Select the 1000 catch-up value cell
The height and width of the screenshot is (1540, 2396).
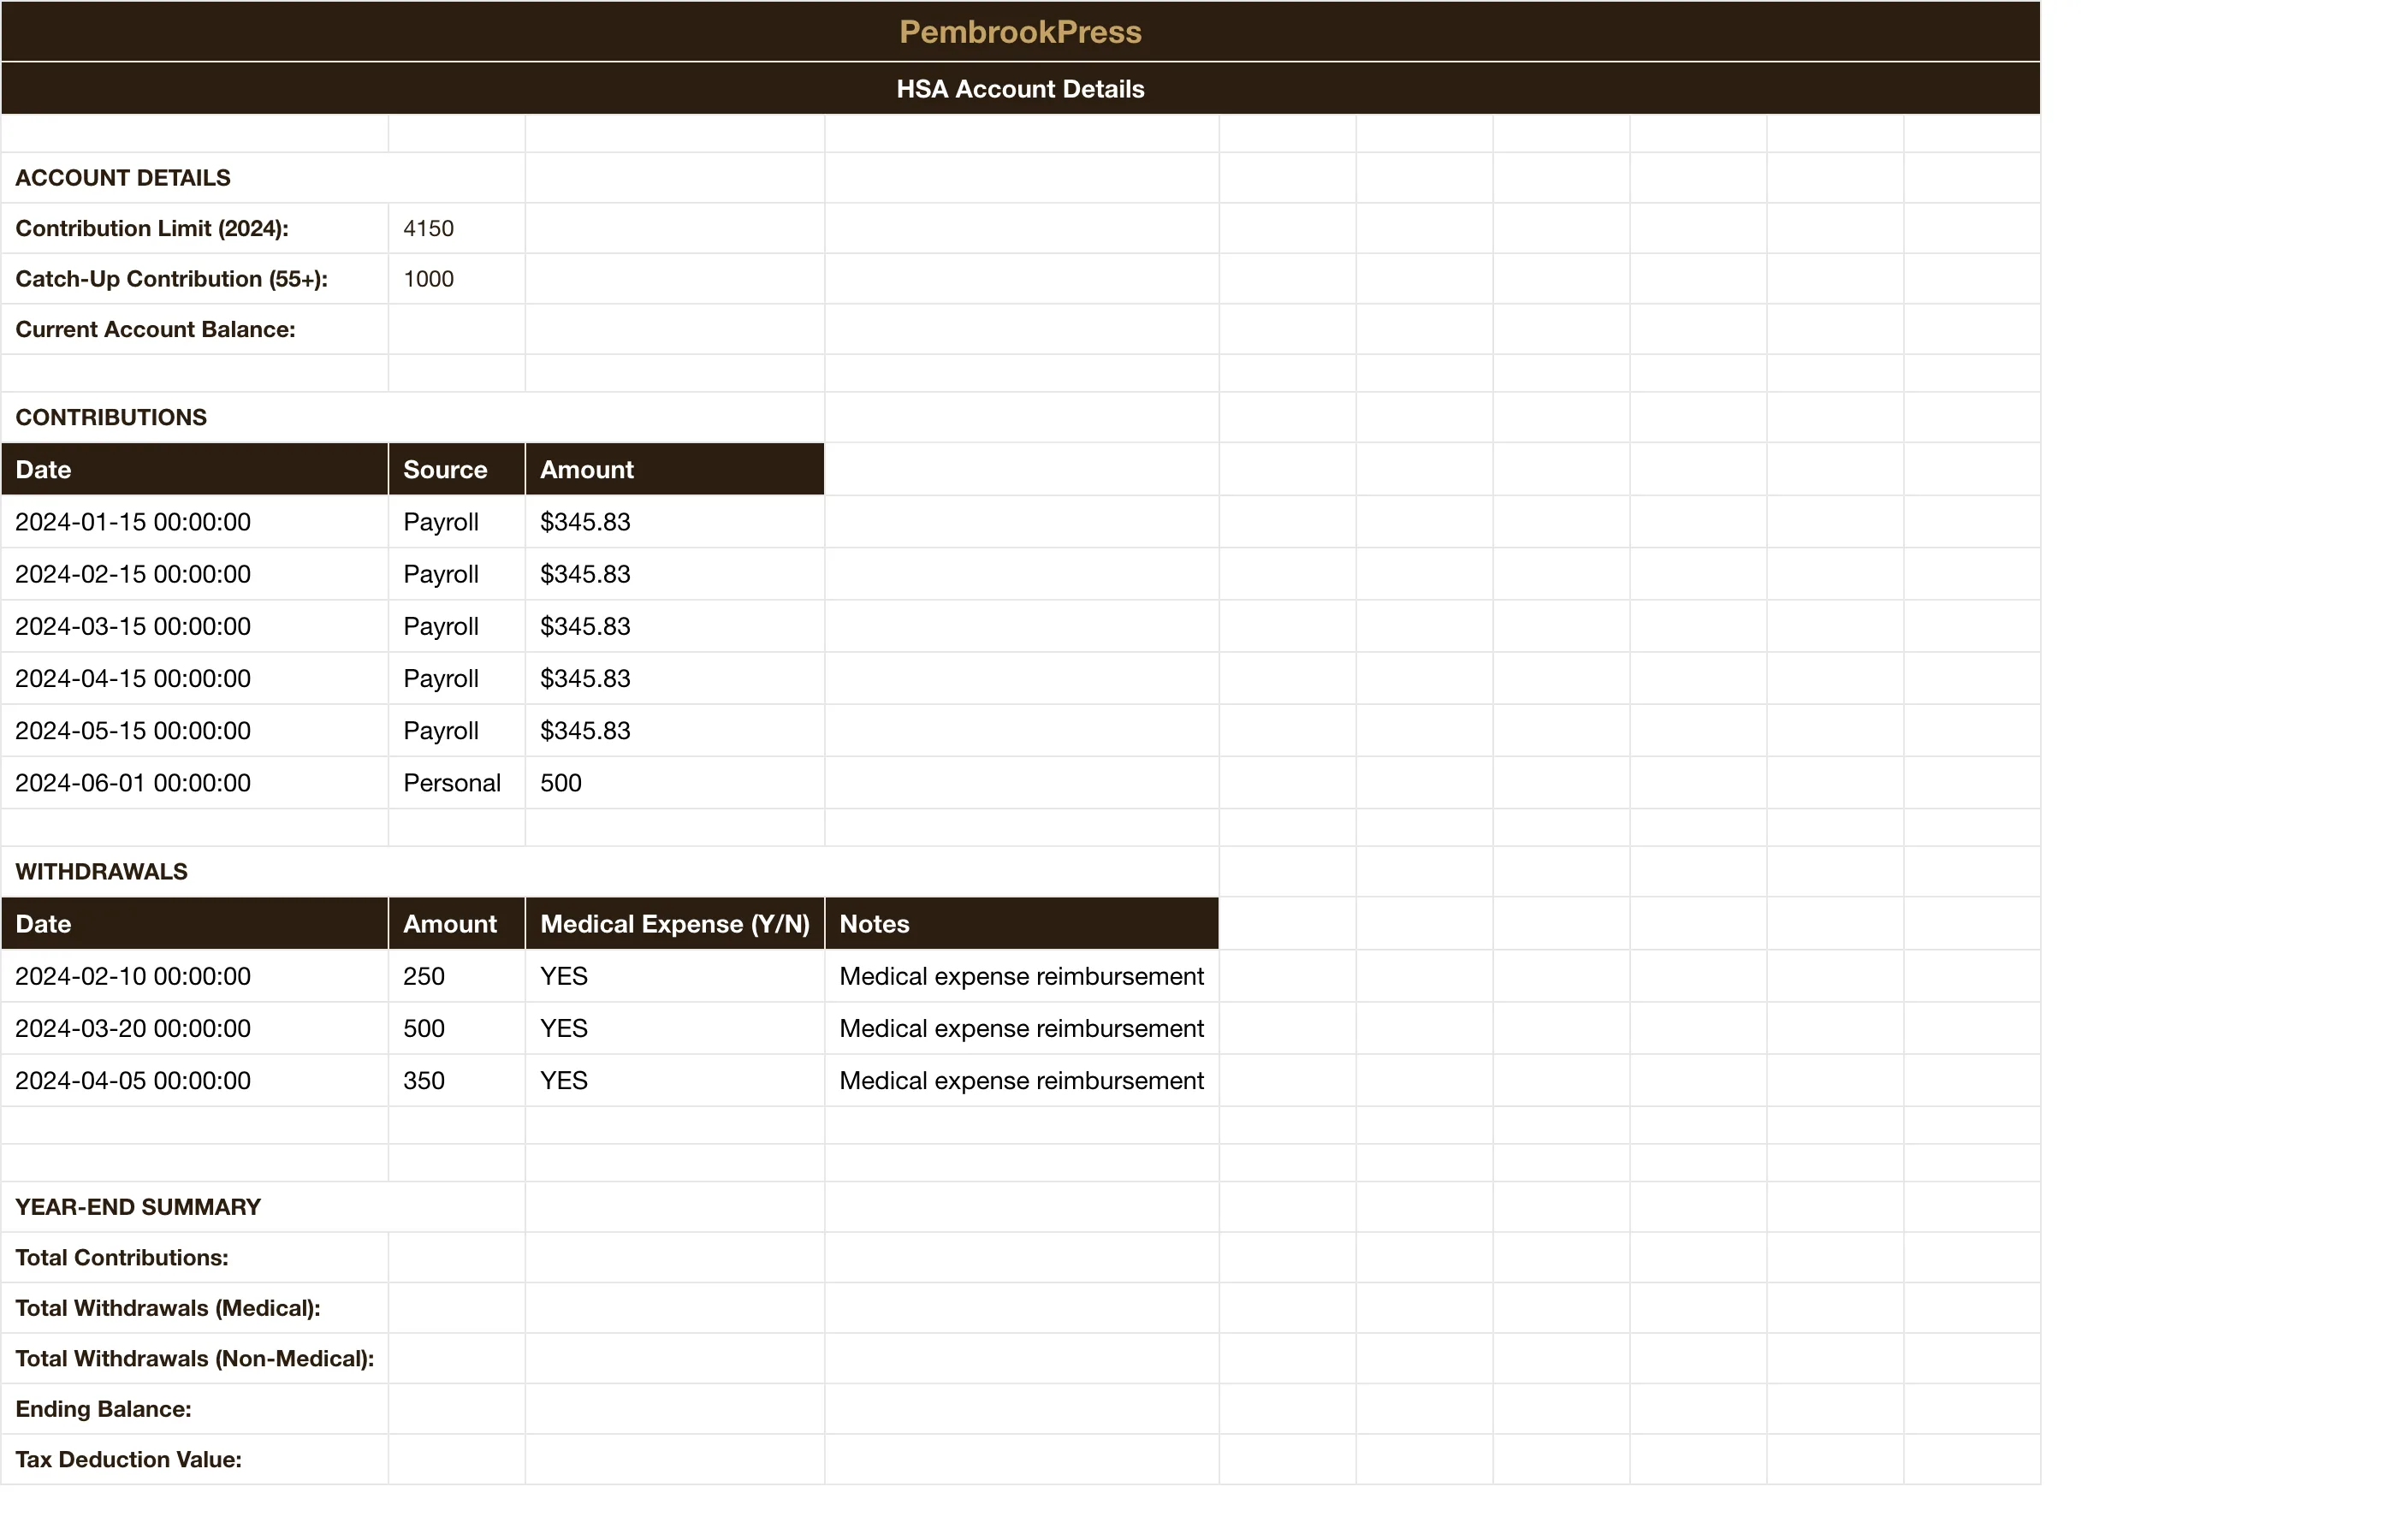[x=457, y=279]
